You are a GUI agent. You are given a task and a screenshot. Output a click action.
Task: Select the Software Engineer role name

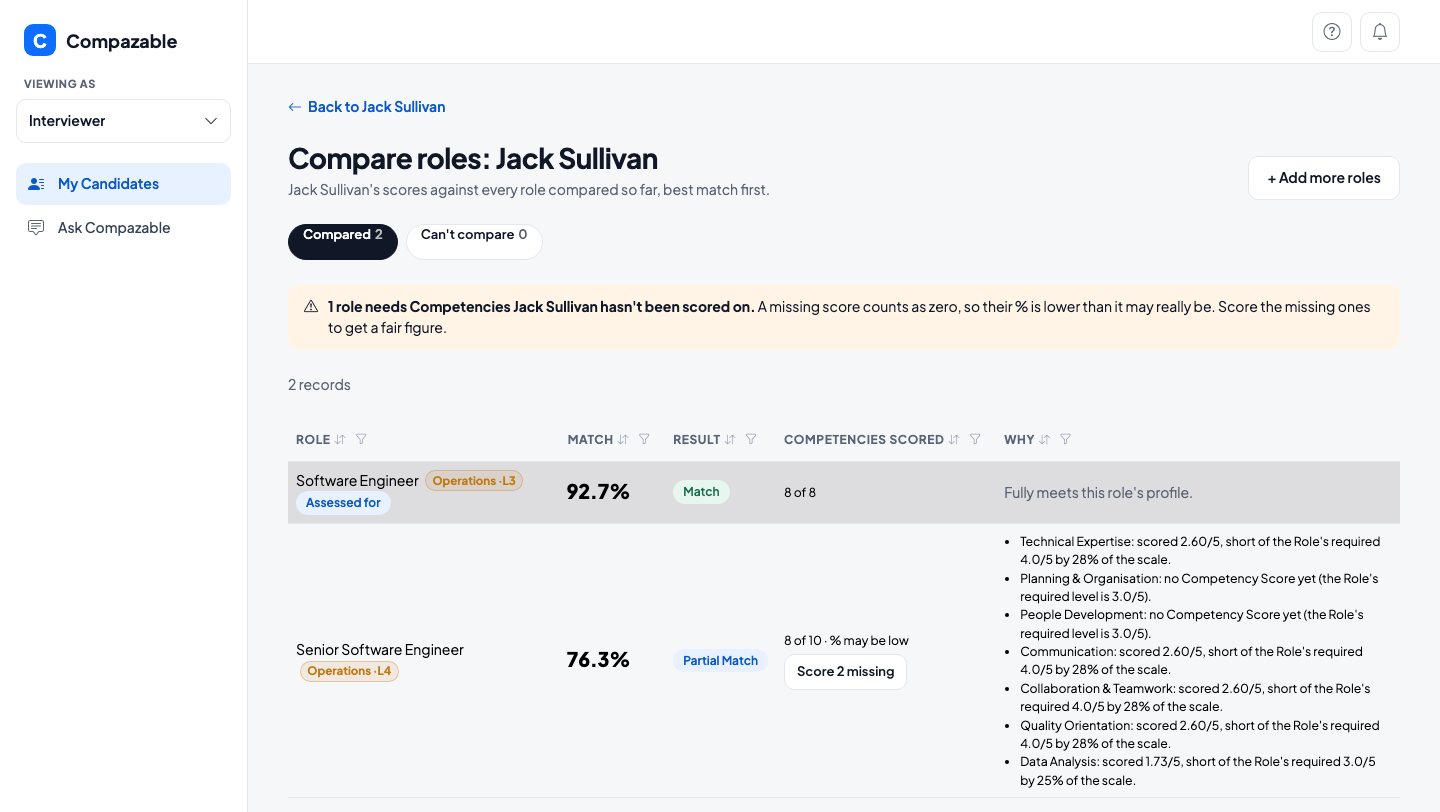pos(357,481)
